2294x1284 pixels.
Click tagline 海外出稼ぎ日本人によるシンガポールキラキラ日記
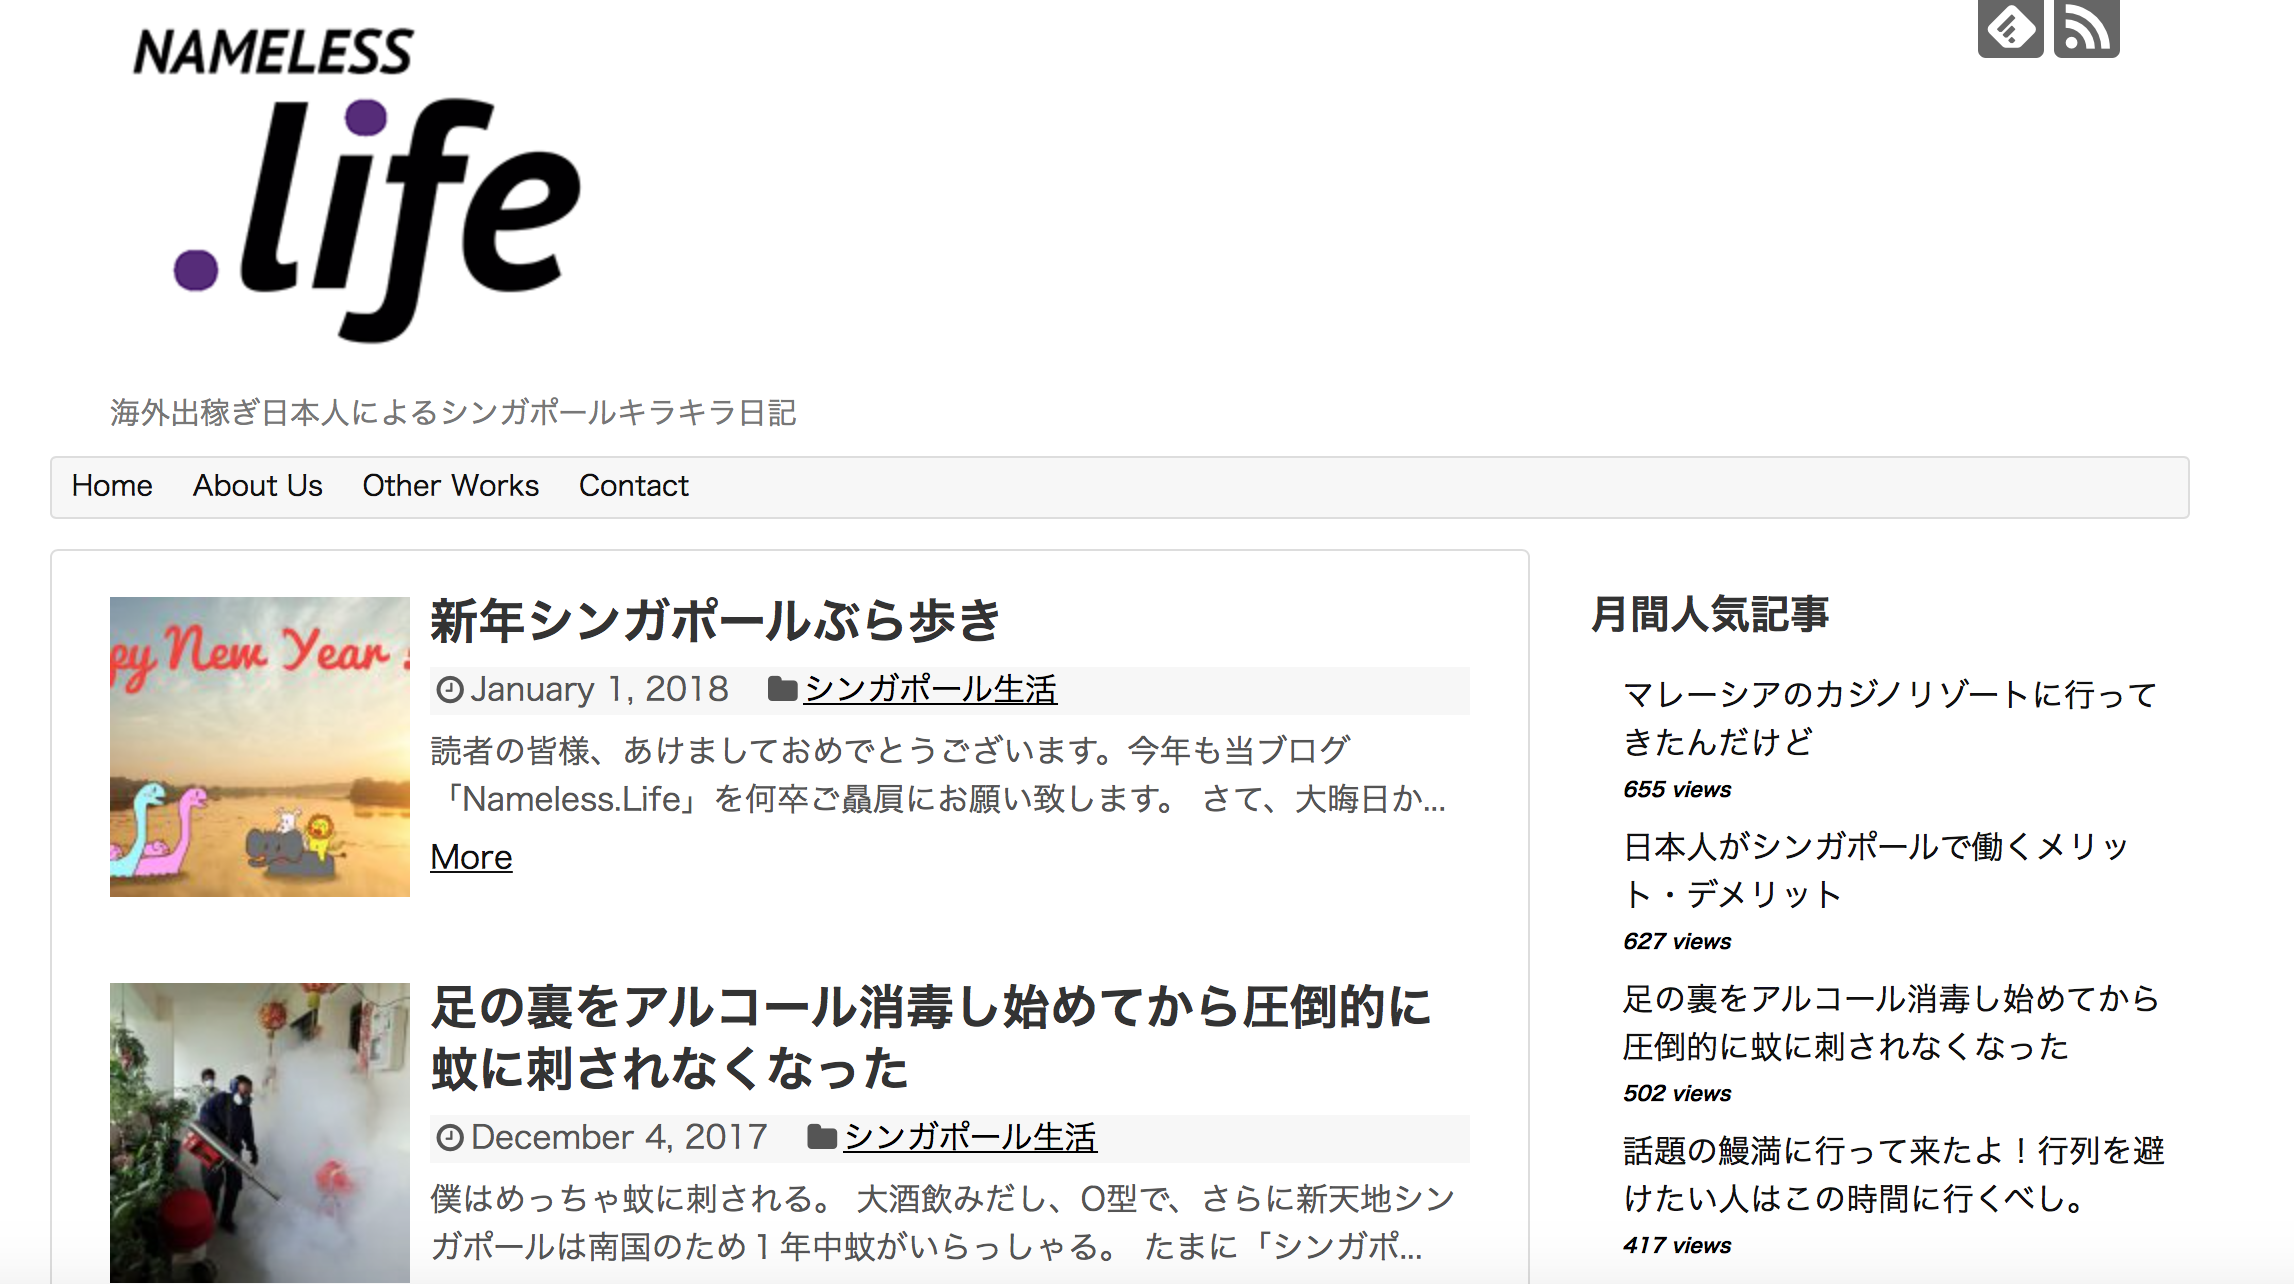pos(453,413)
